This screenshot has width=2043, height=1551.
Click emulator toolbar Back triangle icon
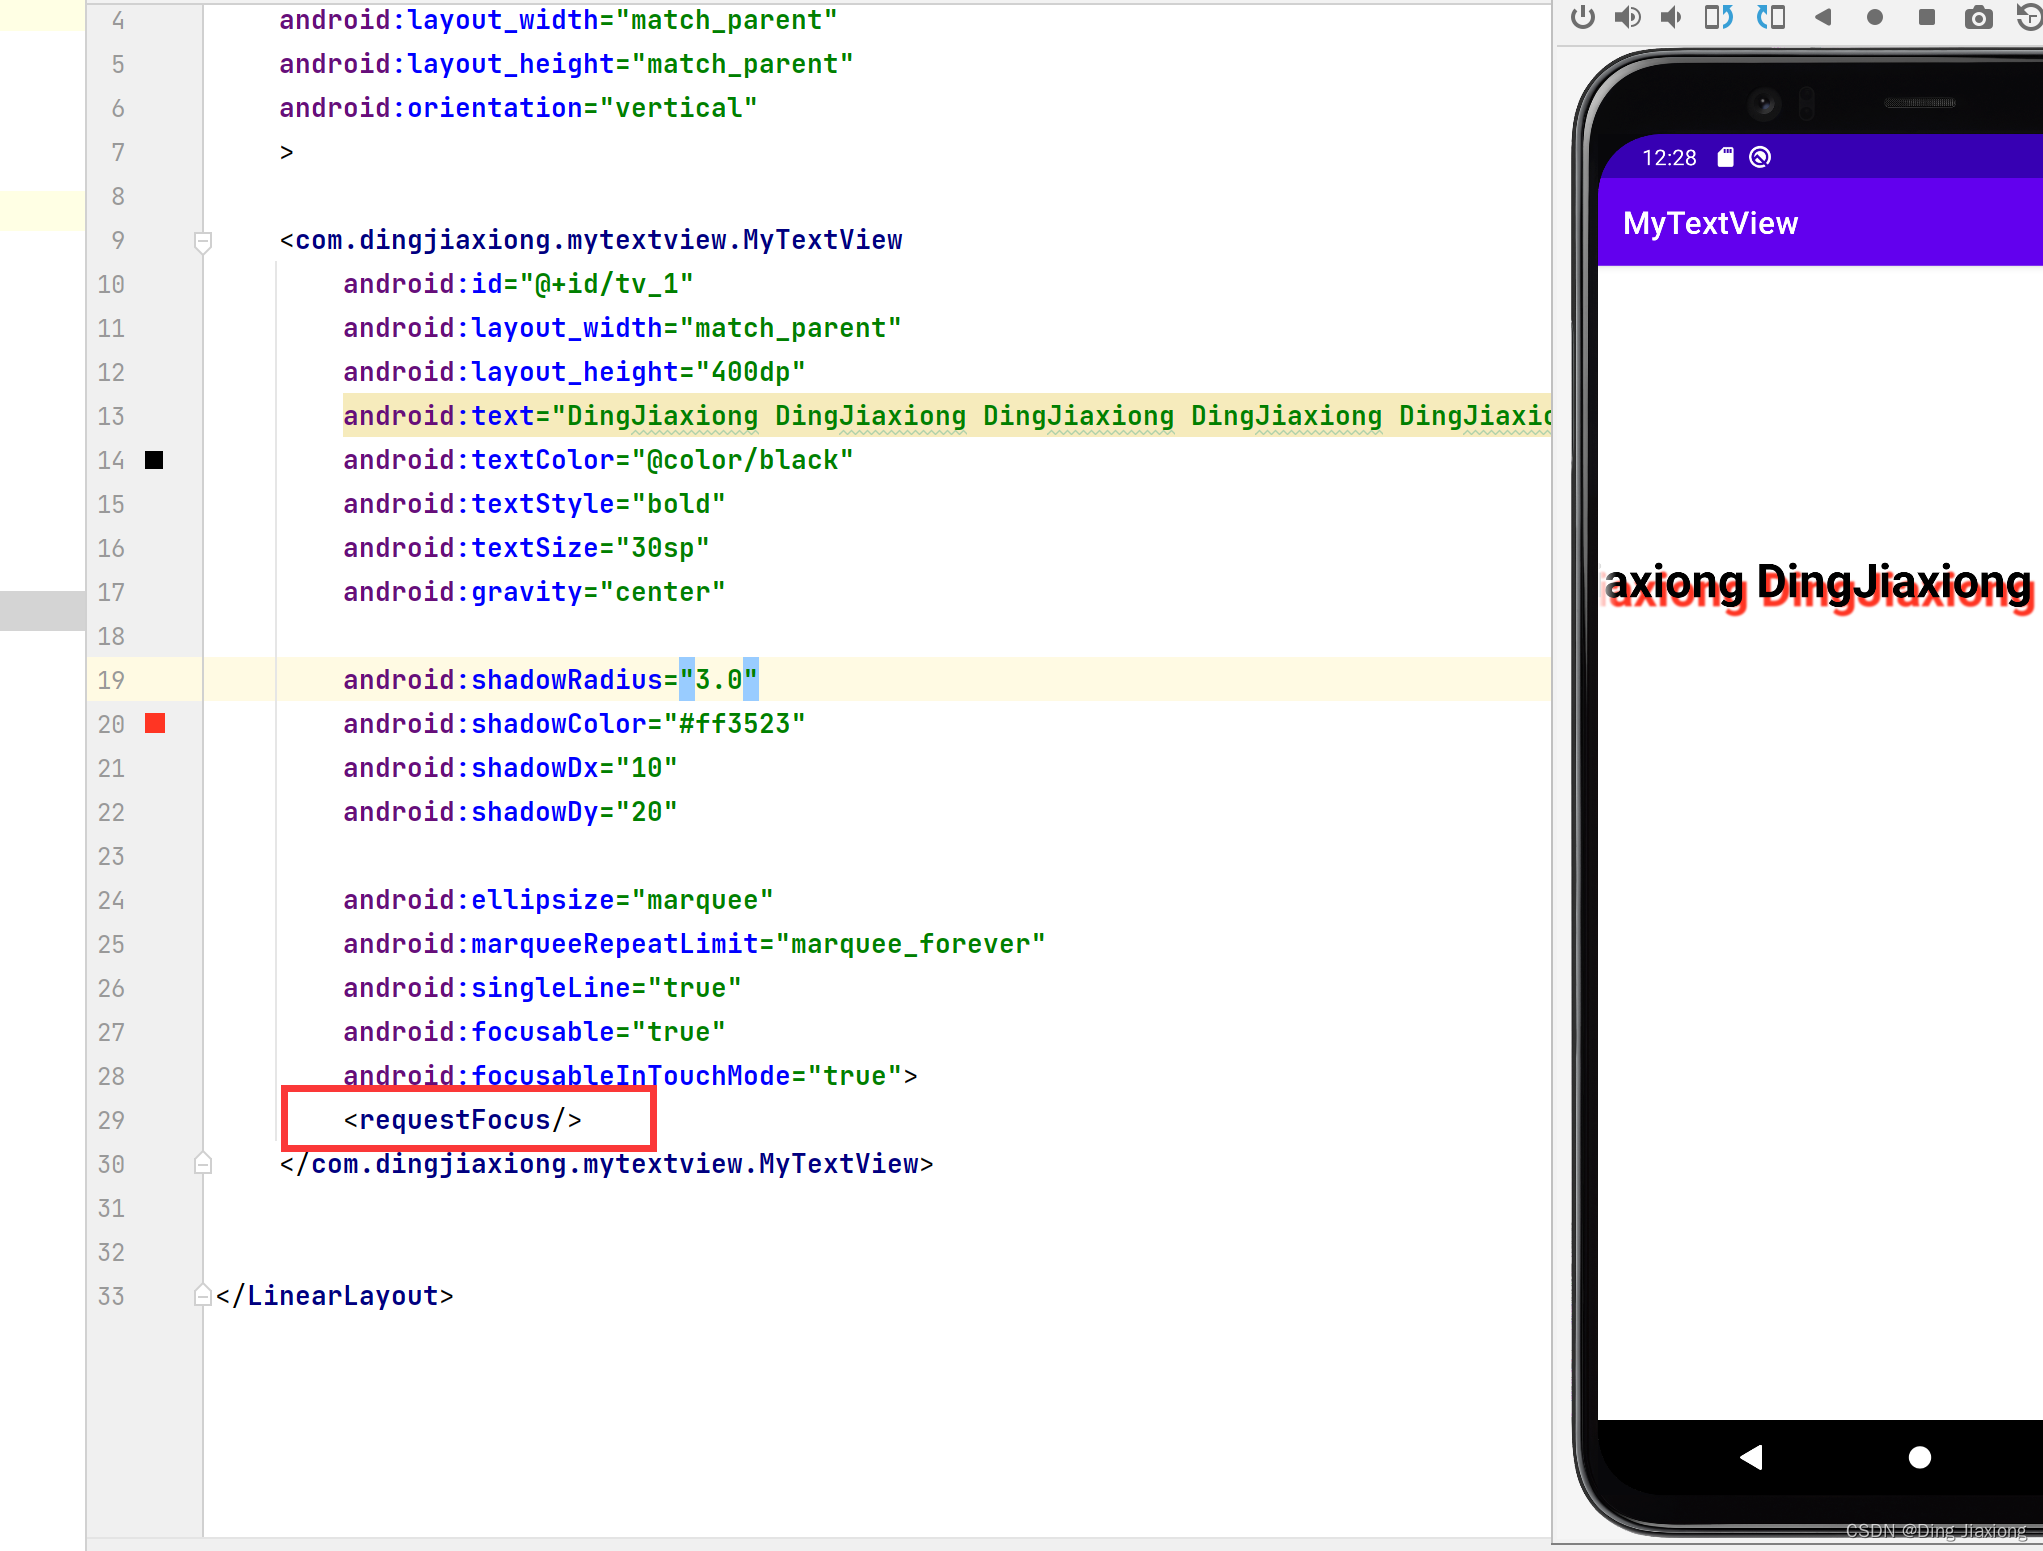click(x=1823, y=17)
